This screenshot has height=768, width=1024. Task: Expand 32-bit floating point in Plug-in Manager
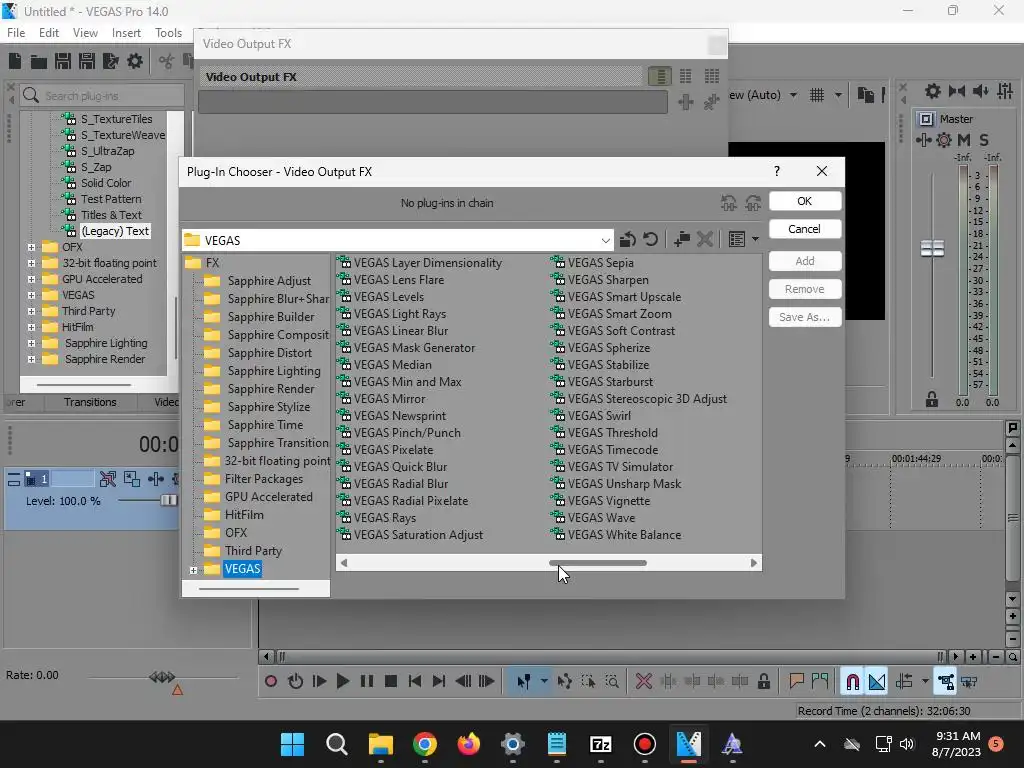click(31, 263)
